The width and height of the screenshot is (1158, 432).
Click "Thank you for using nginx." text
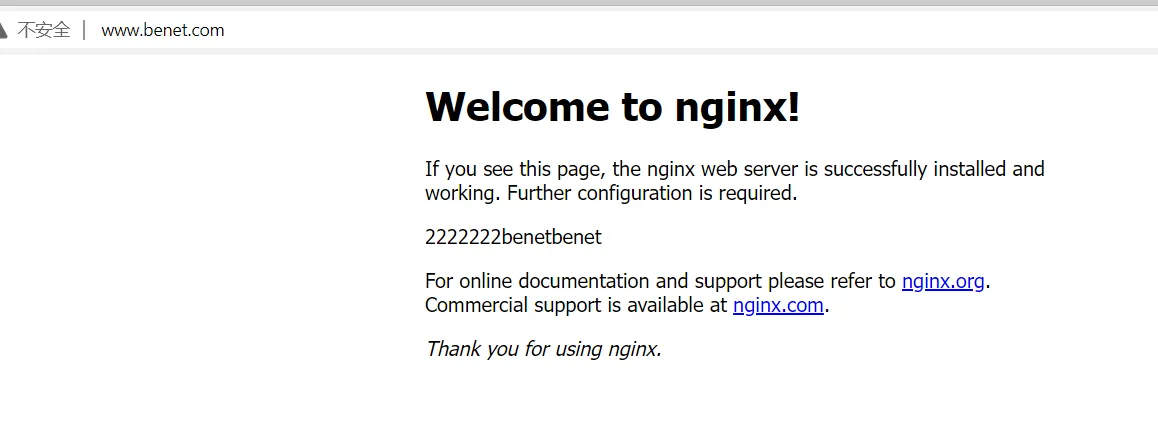(544, 349)
